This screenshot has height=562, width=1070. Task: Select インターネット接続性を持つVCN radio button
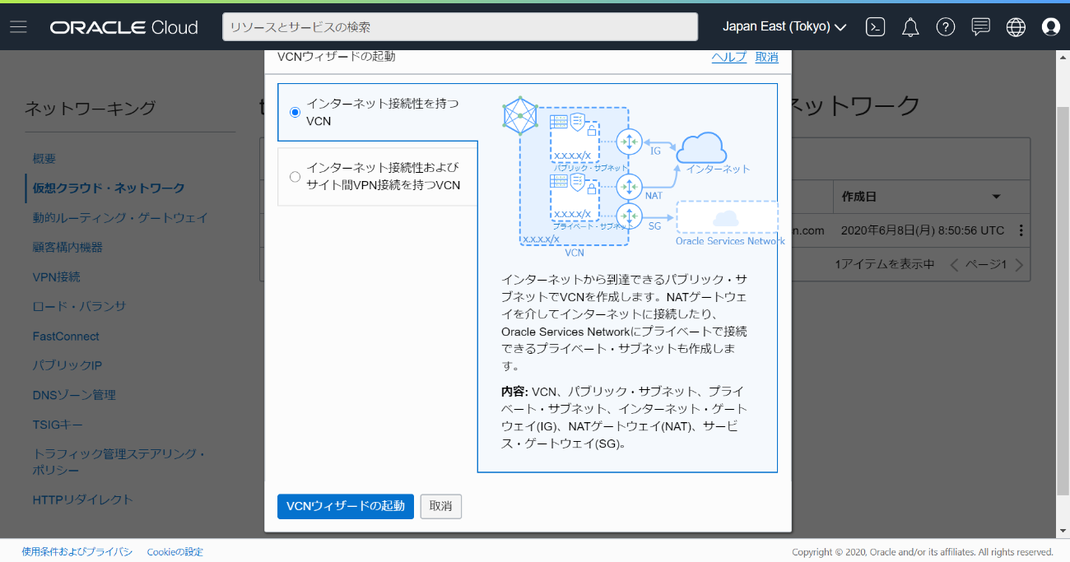pos(295,112)
